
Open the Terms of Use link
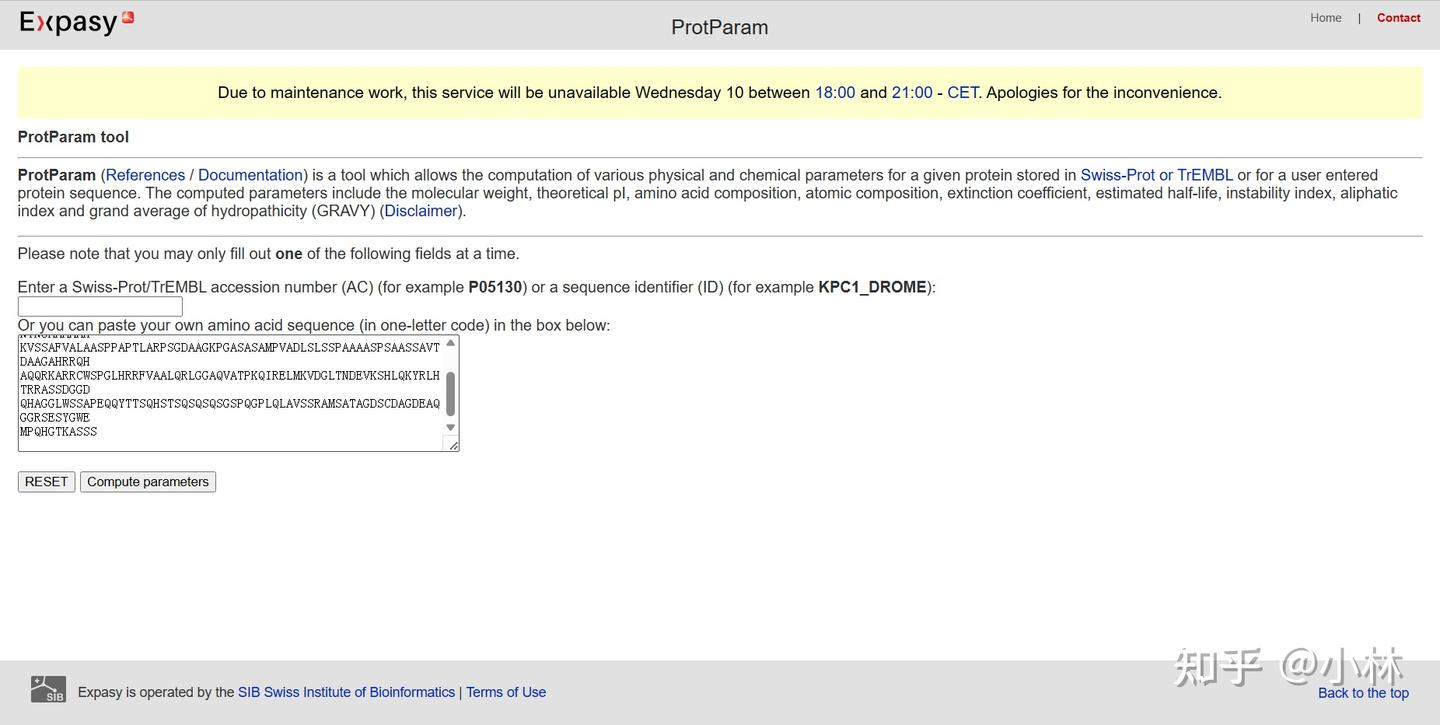pos(506,692)
